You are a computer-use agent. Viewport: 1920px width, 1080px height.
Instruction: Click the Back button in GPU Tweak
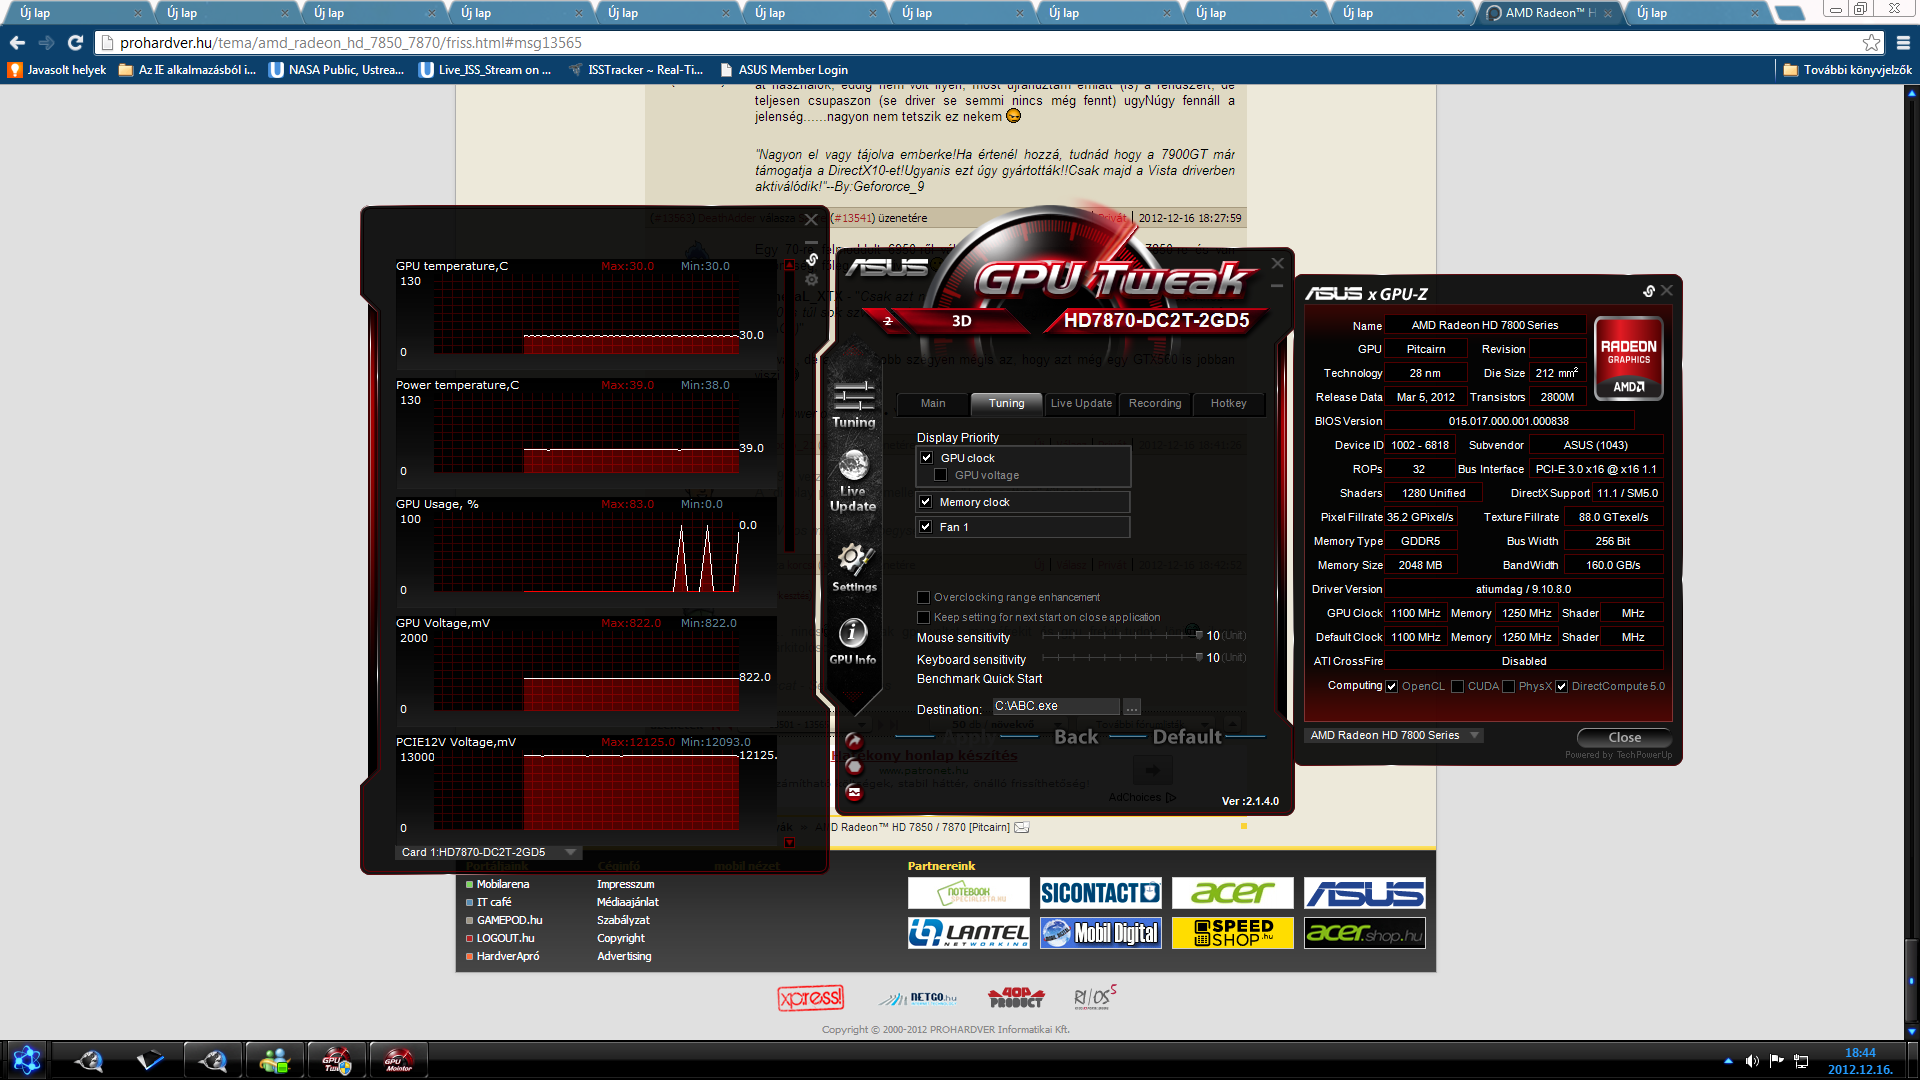[x=1076, y=737]
